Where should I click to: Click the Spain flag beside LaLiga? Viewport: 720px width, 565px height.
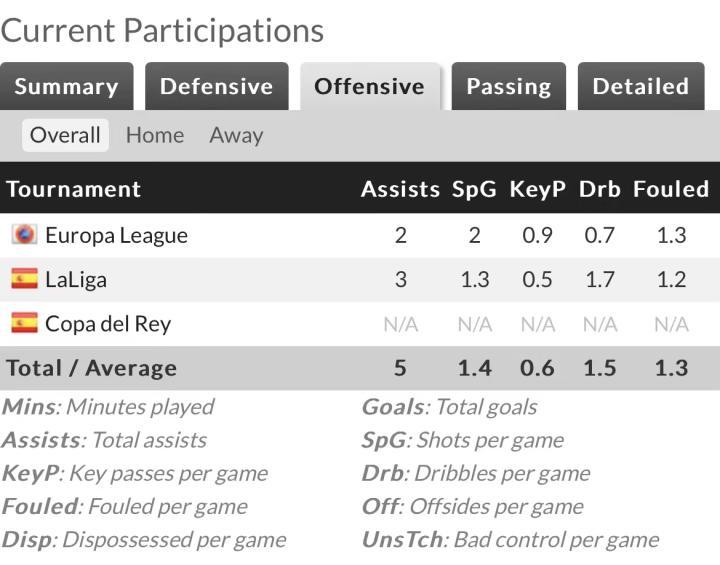[24, 279]
